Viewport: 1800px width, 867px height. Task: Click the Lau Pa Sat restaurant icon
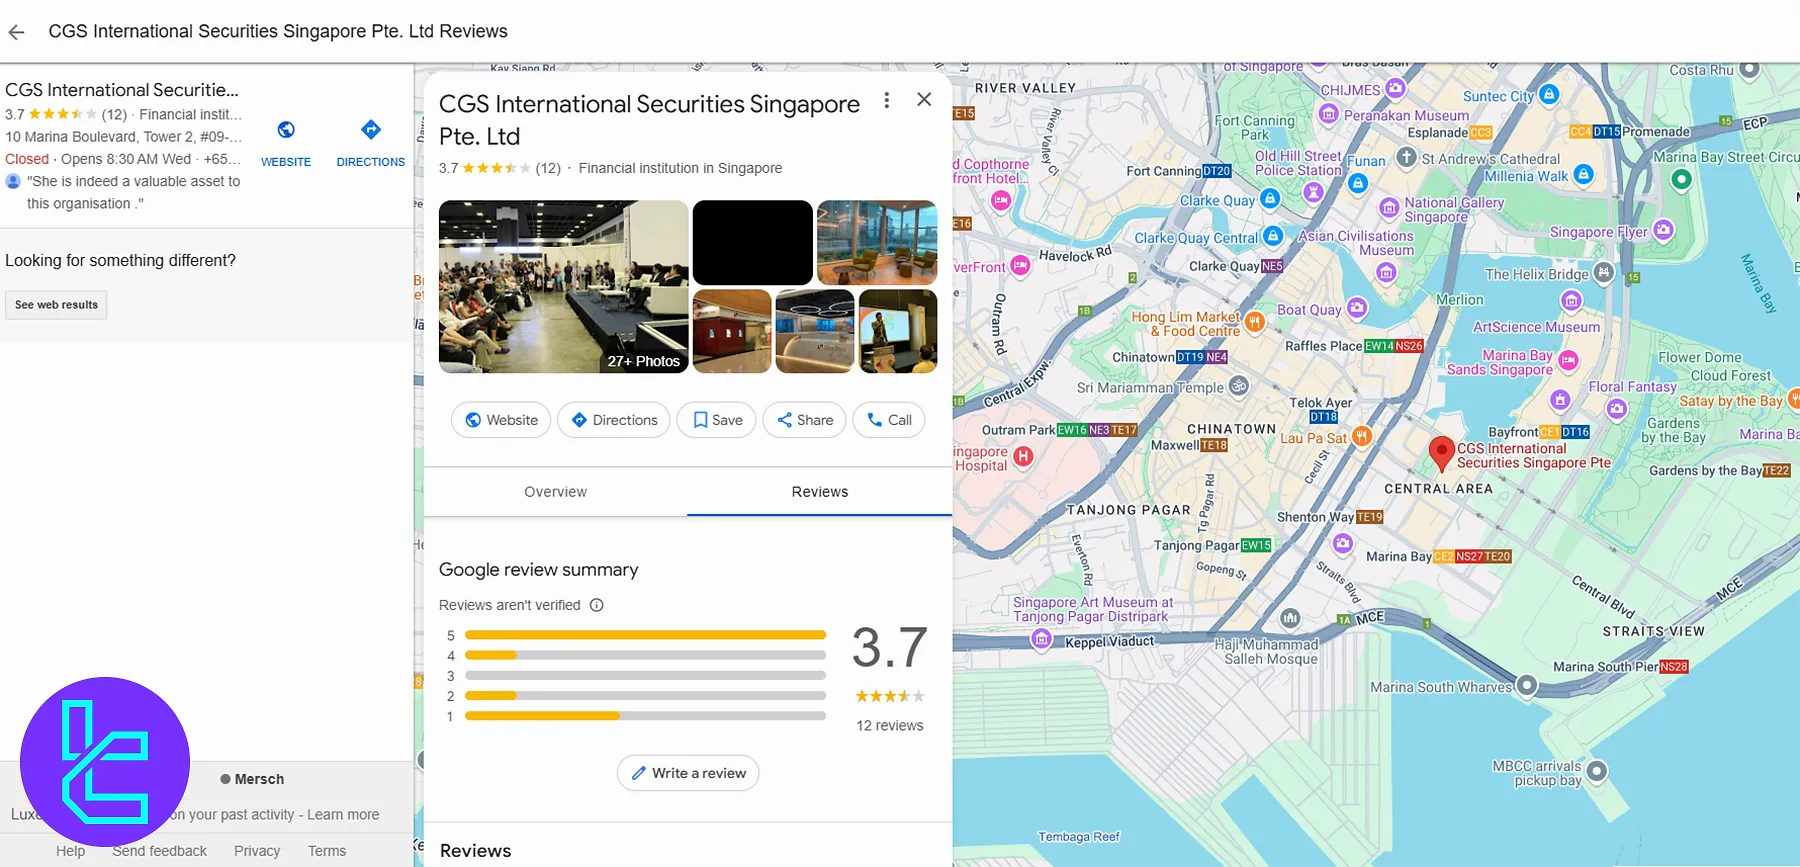(1361, 436)
